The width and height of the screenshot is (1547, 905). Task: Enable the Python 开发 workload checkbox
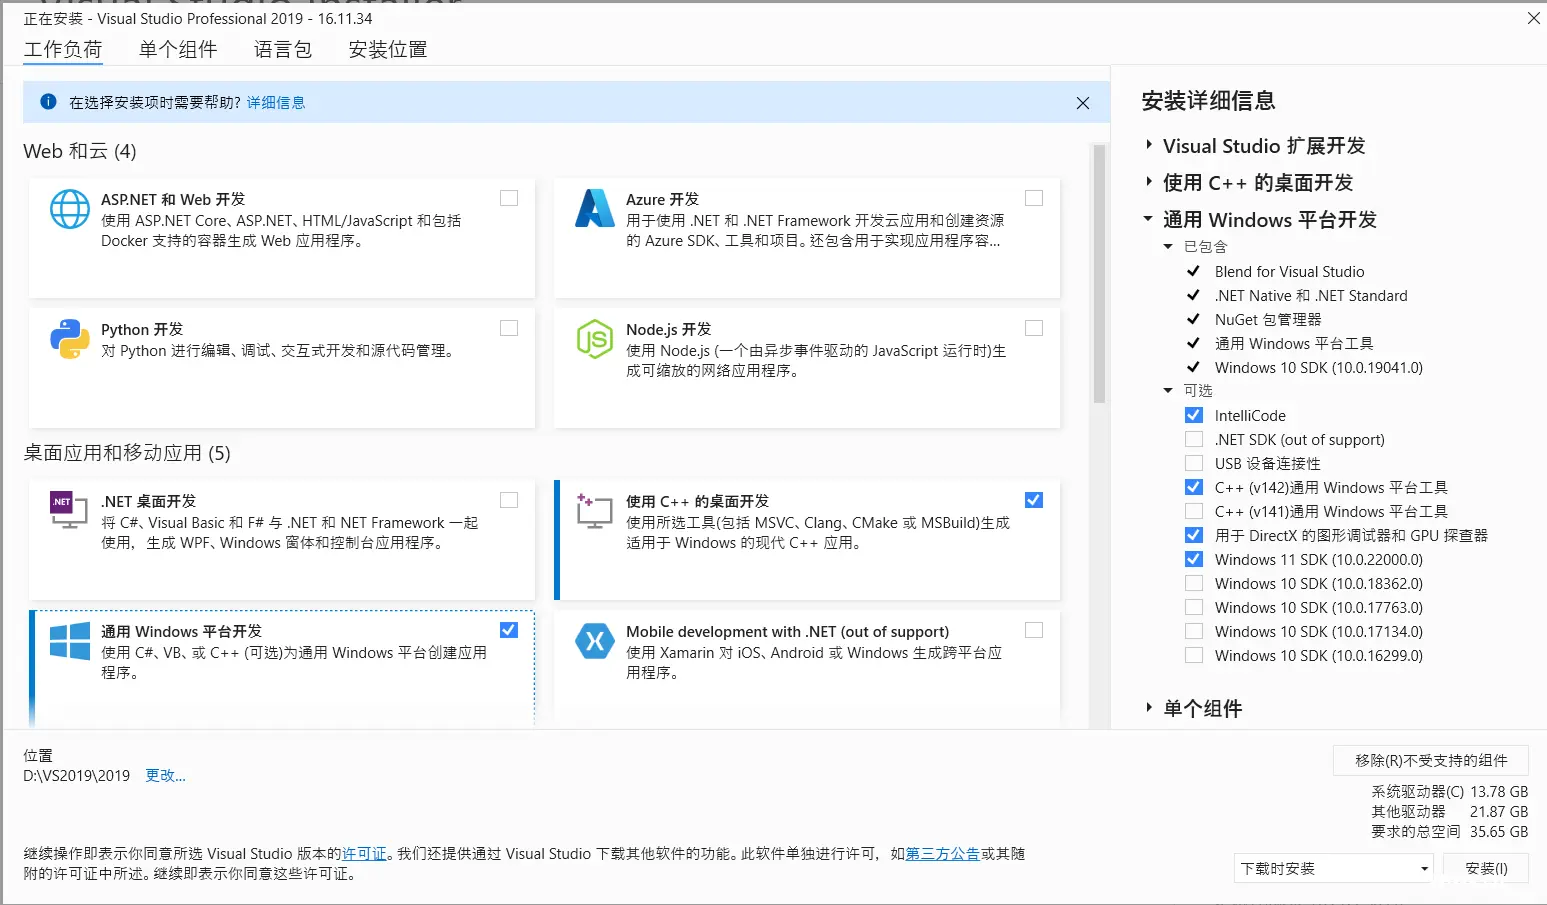[509, 328]
